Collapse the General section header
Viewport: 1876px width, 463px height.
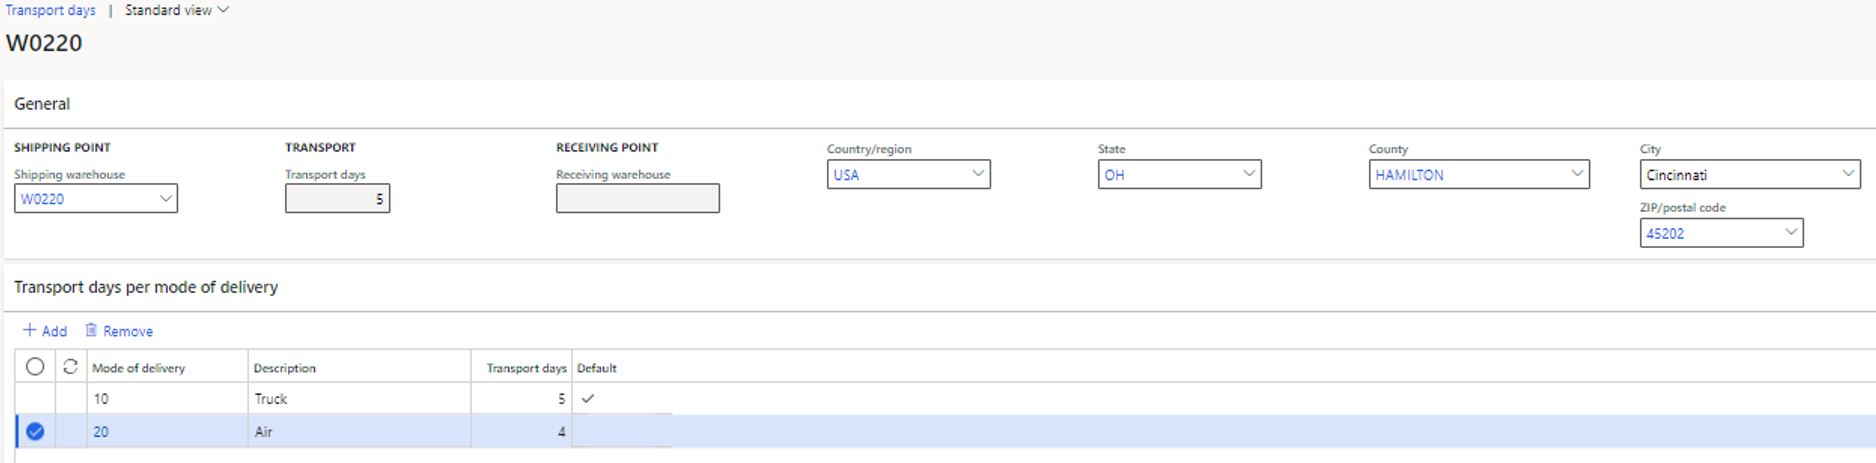point(42,104)
